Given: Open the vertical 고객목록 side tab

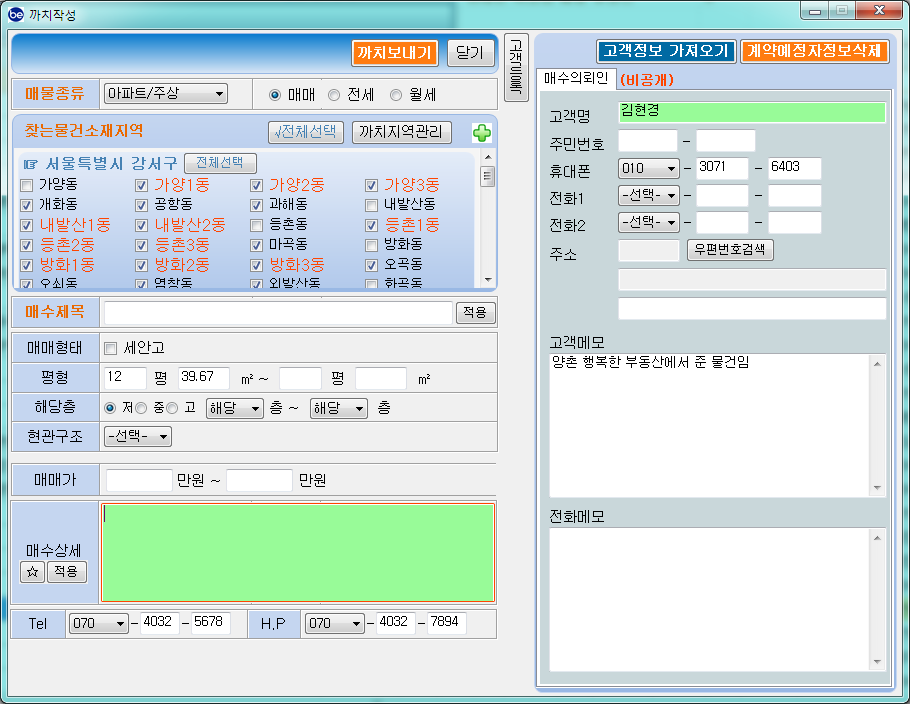Looking at the screenshot, I should point(515,67).
